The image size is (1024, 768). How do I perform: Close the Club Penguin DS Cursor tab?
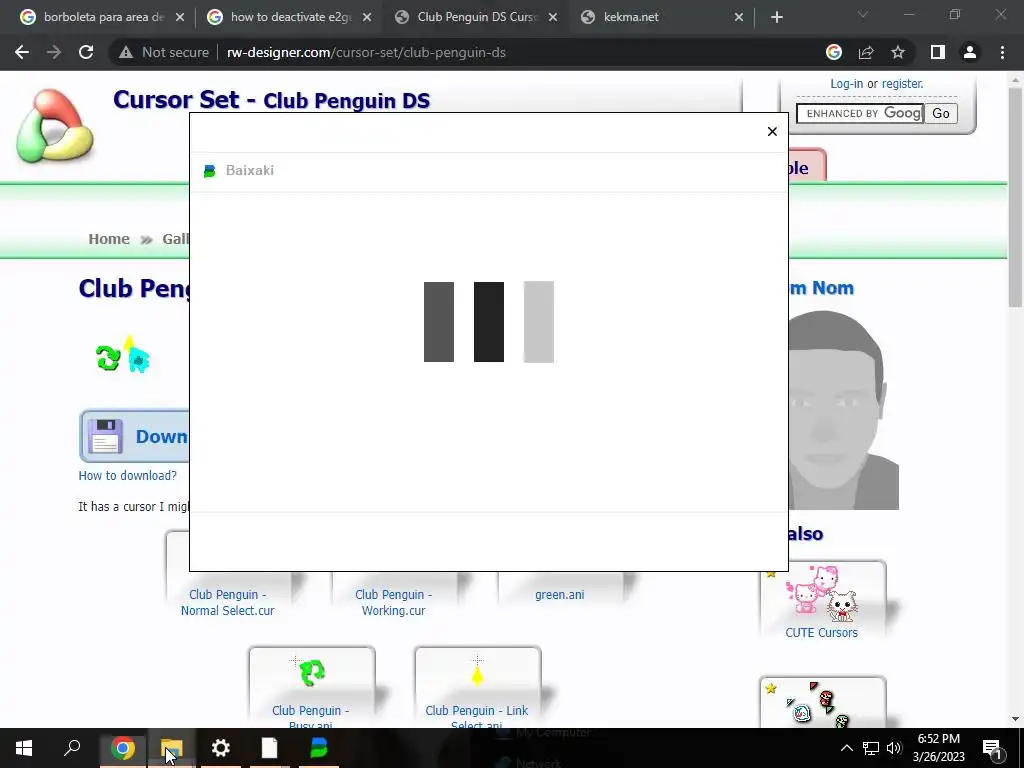[553, 17]
